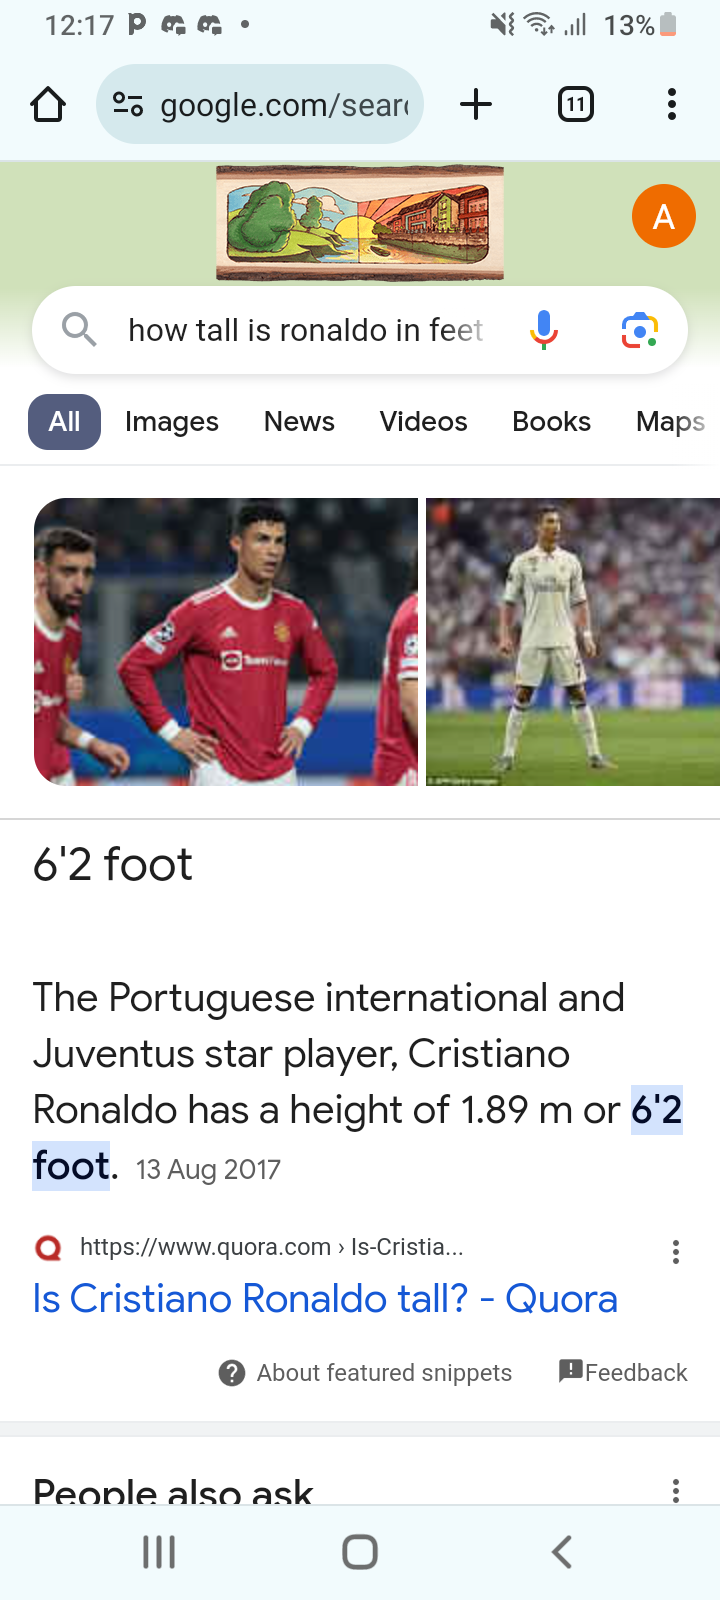Select the Books results tab
The height and width of the screenshot is (1600, 720).
[551, 422]
